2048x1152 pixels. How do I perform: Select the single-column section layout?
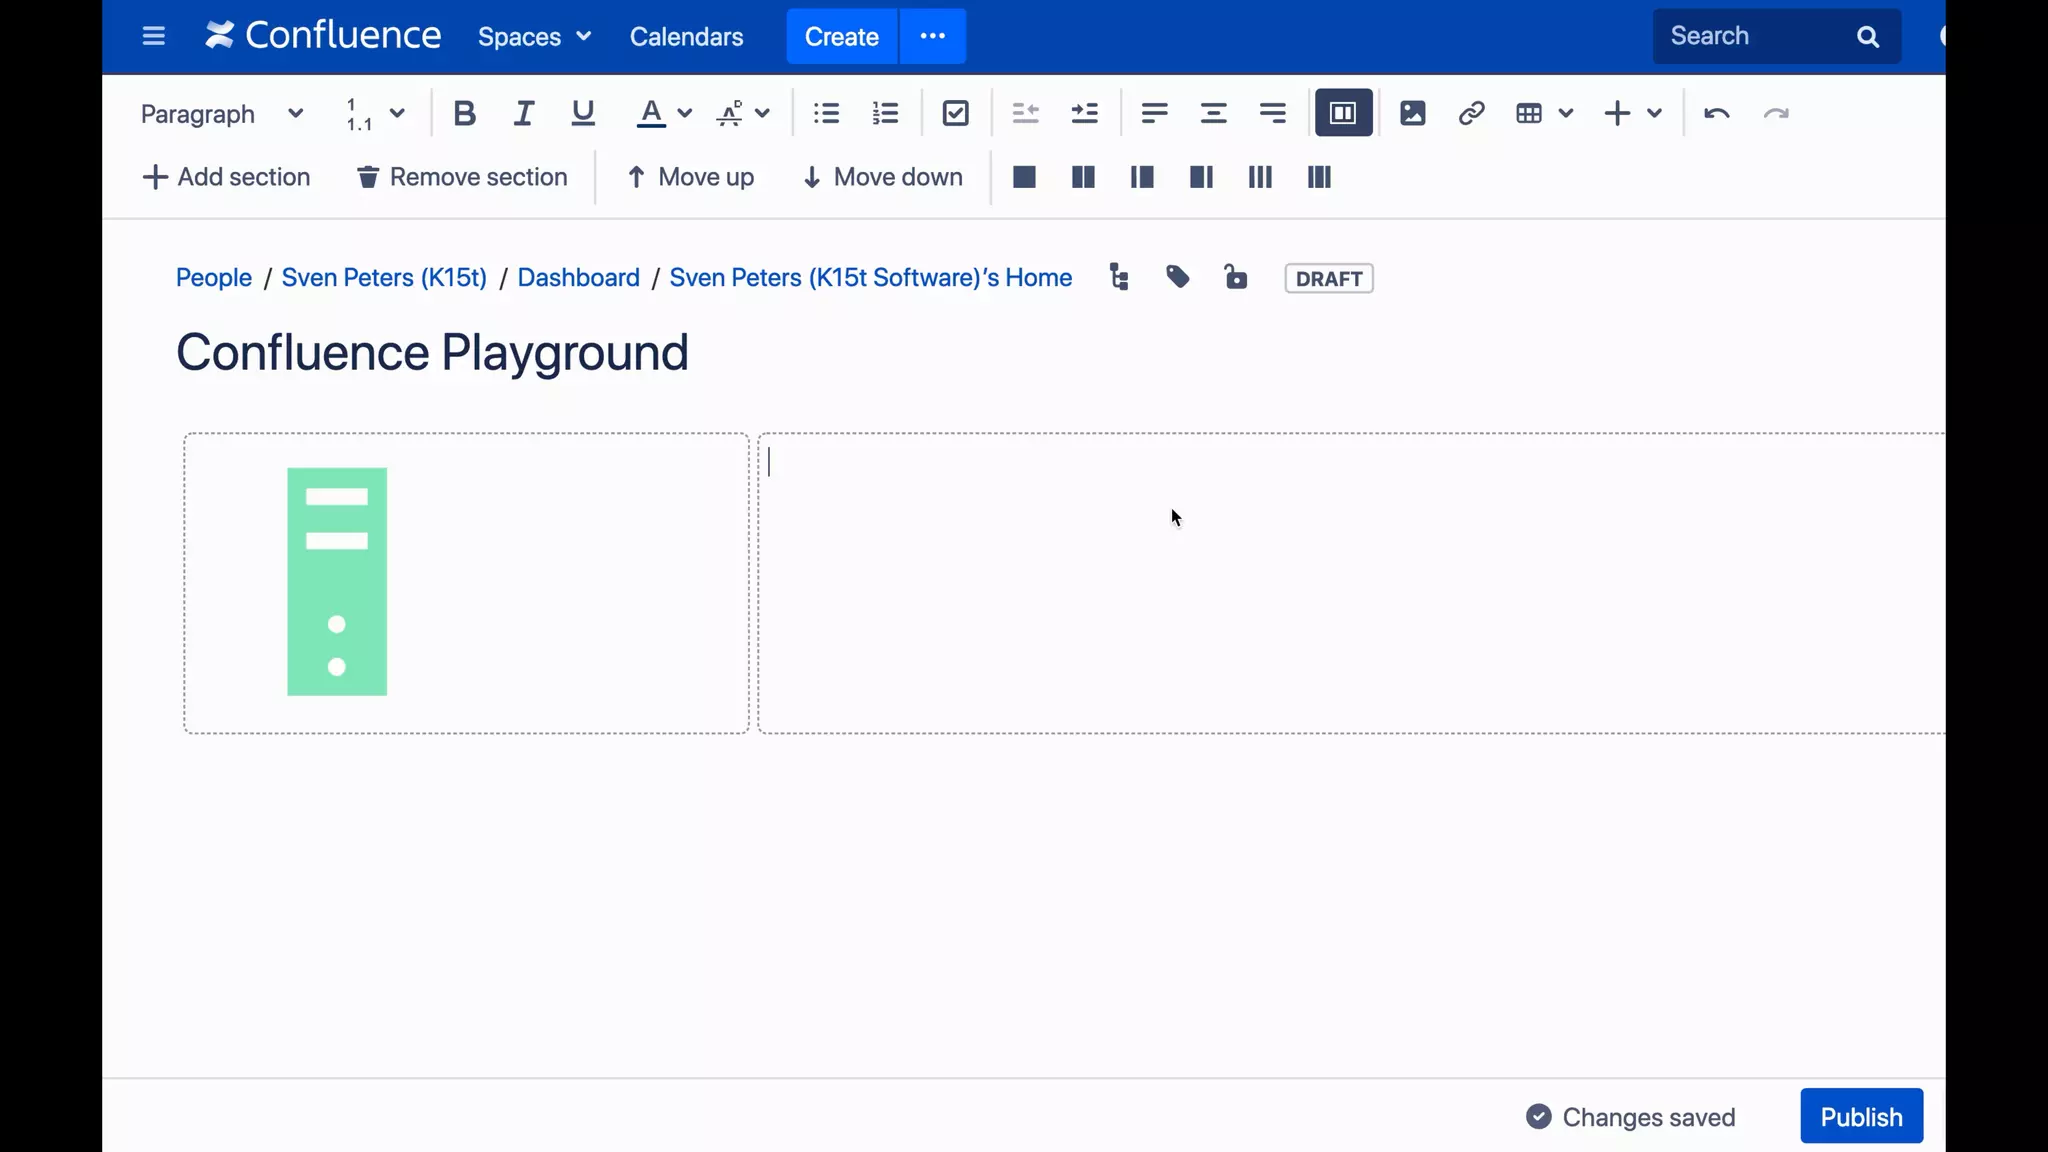click(1024, 178)
